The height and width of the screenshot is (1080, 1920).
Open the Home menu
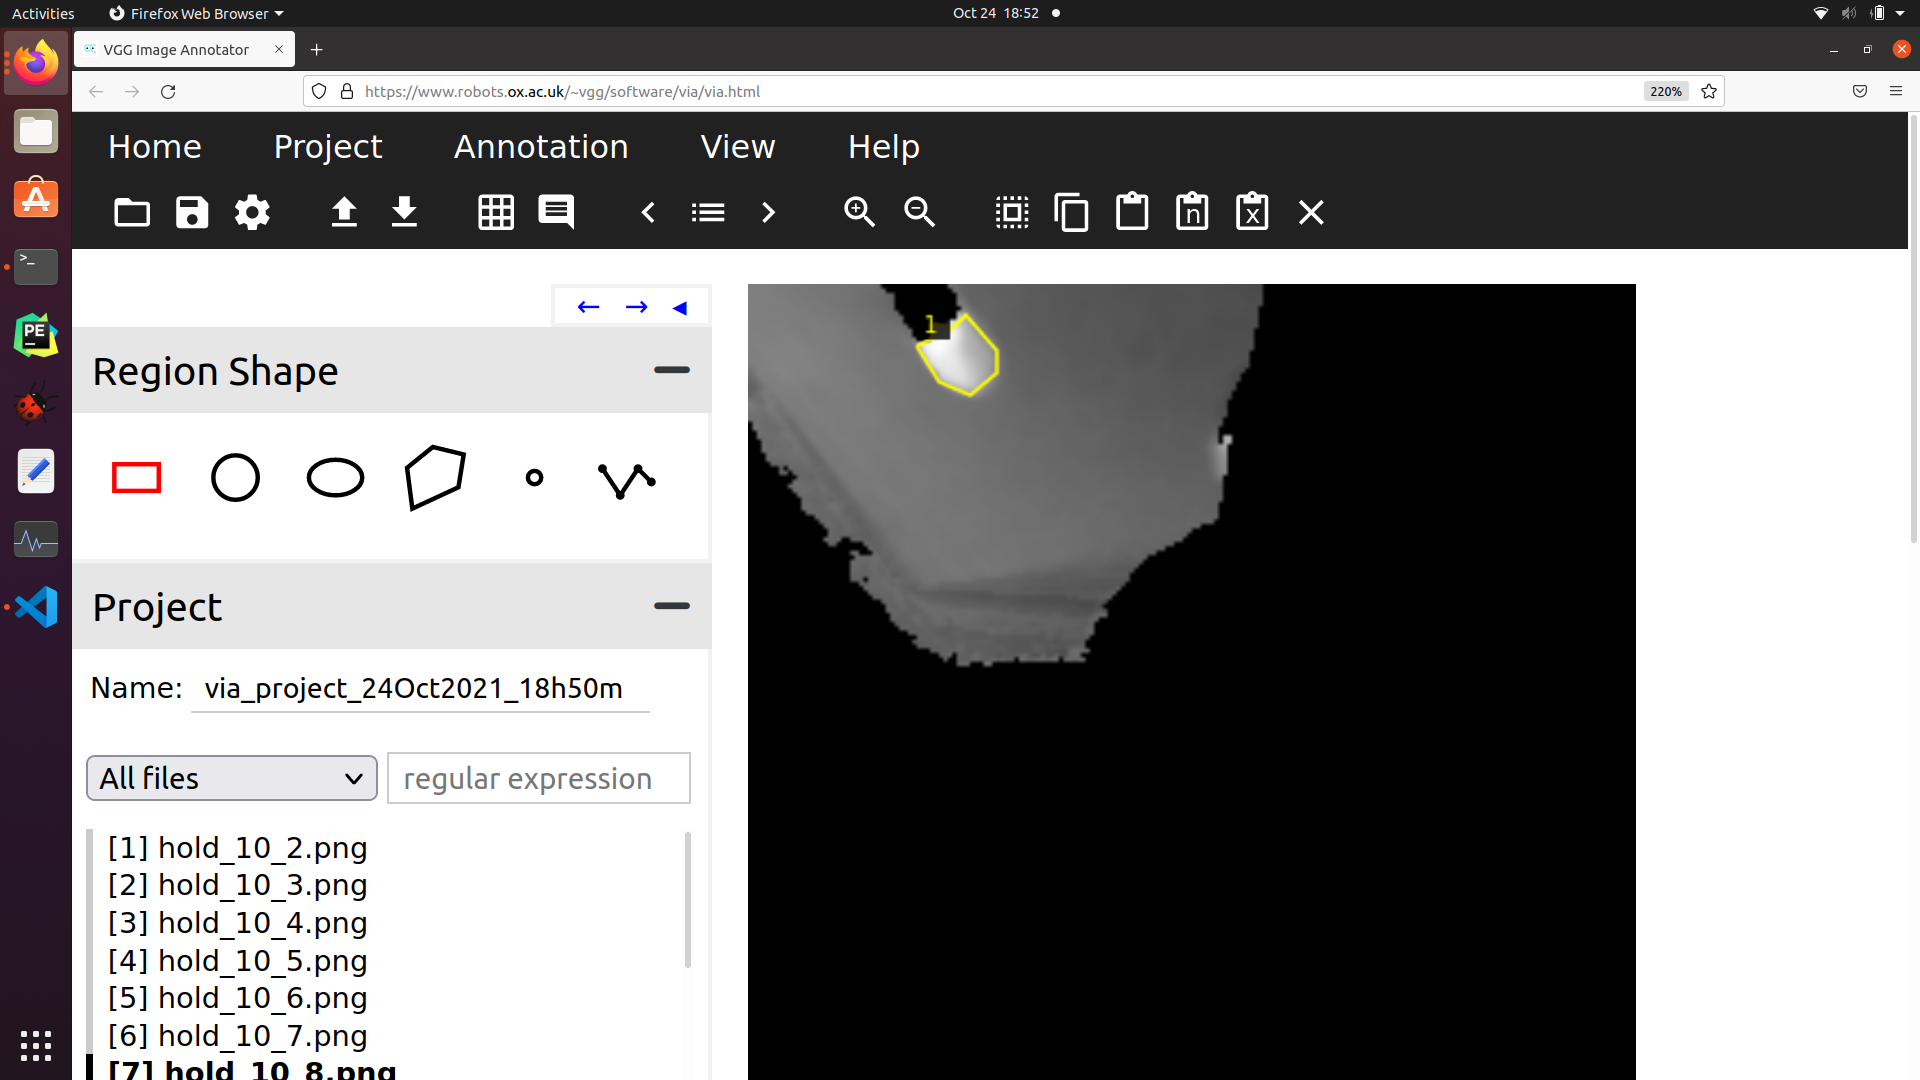[x=155, y=147]
